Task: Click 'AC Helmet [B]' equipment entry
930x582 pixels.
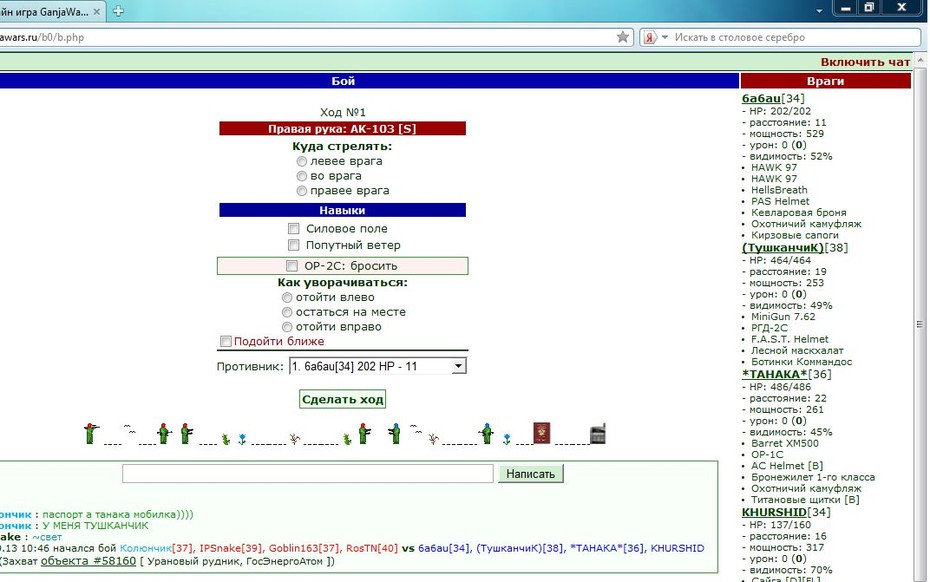Action: click(786, 466)
